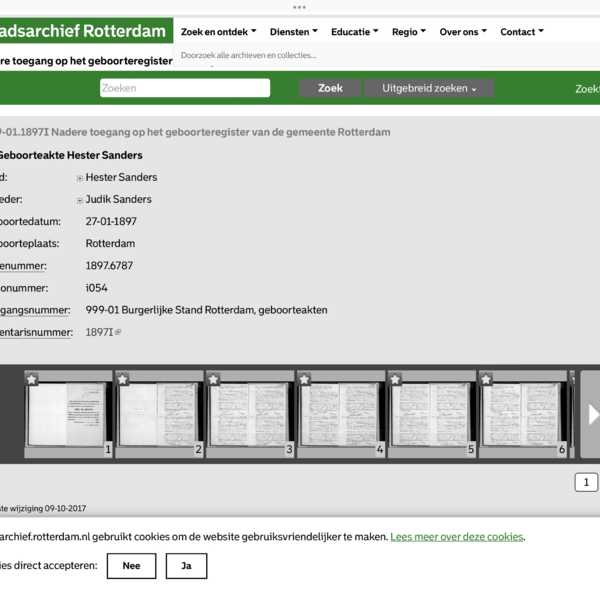
Task: Click the star icon on thumbnail 1
Action: 32,380
